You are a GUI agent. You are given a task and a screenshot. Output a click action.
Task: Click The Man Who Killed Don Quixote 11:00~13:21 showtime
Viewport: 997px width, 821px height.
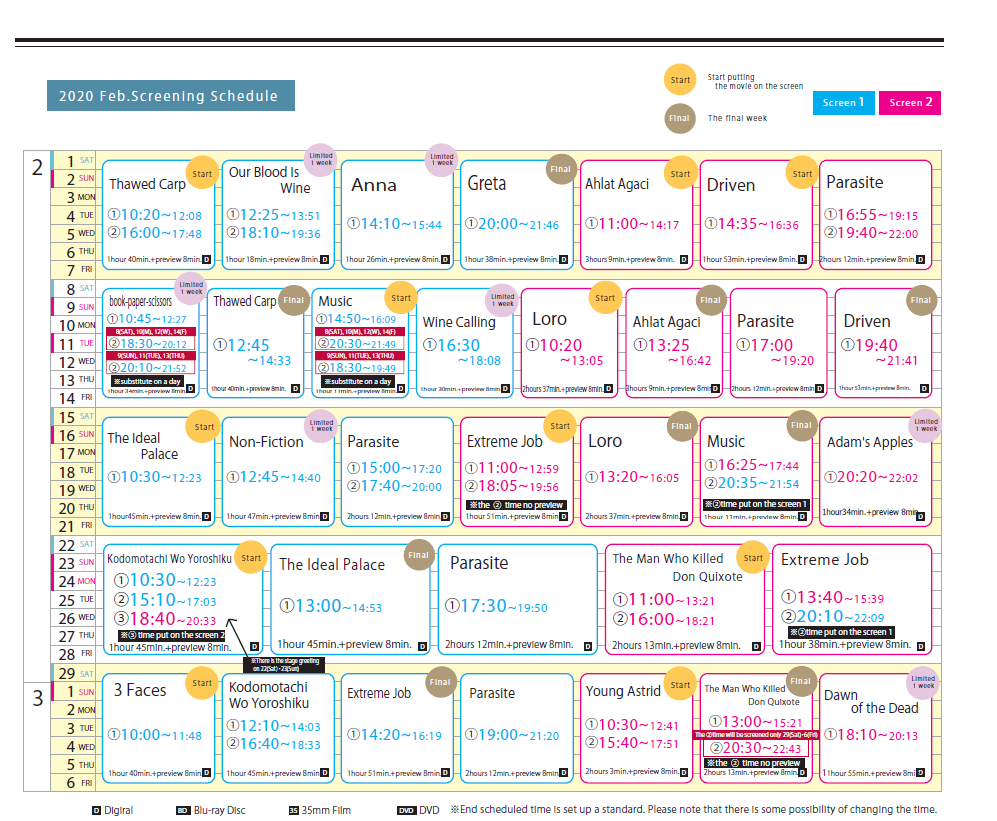(x=664, y=599)
